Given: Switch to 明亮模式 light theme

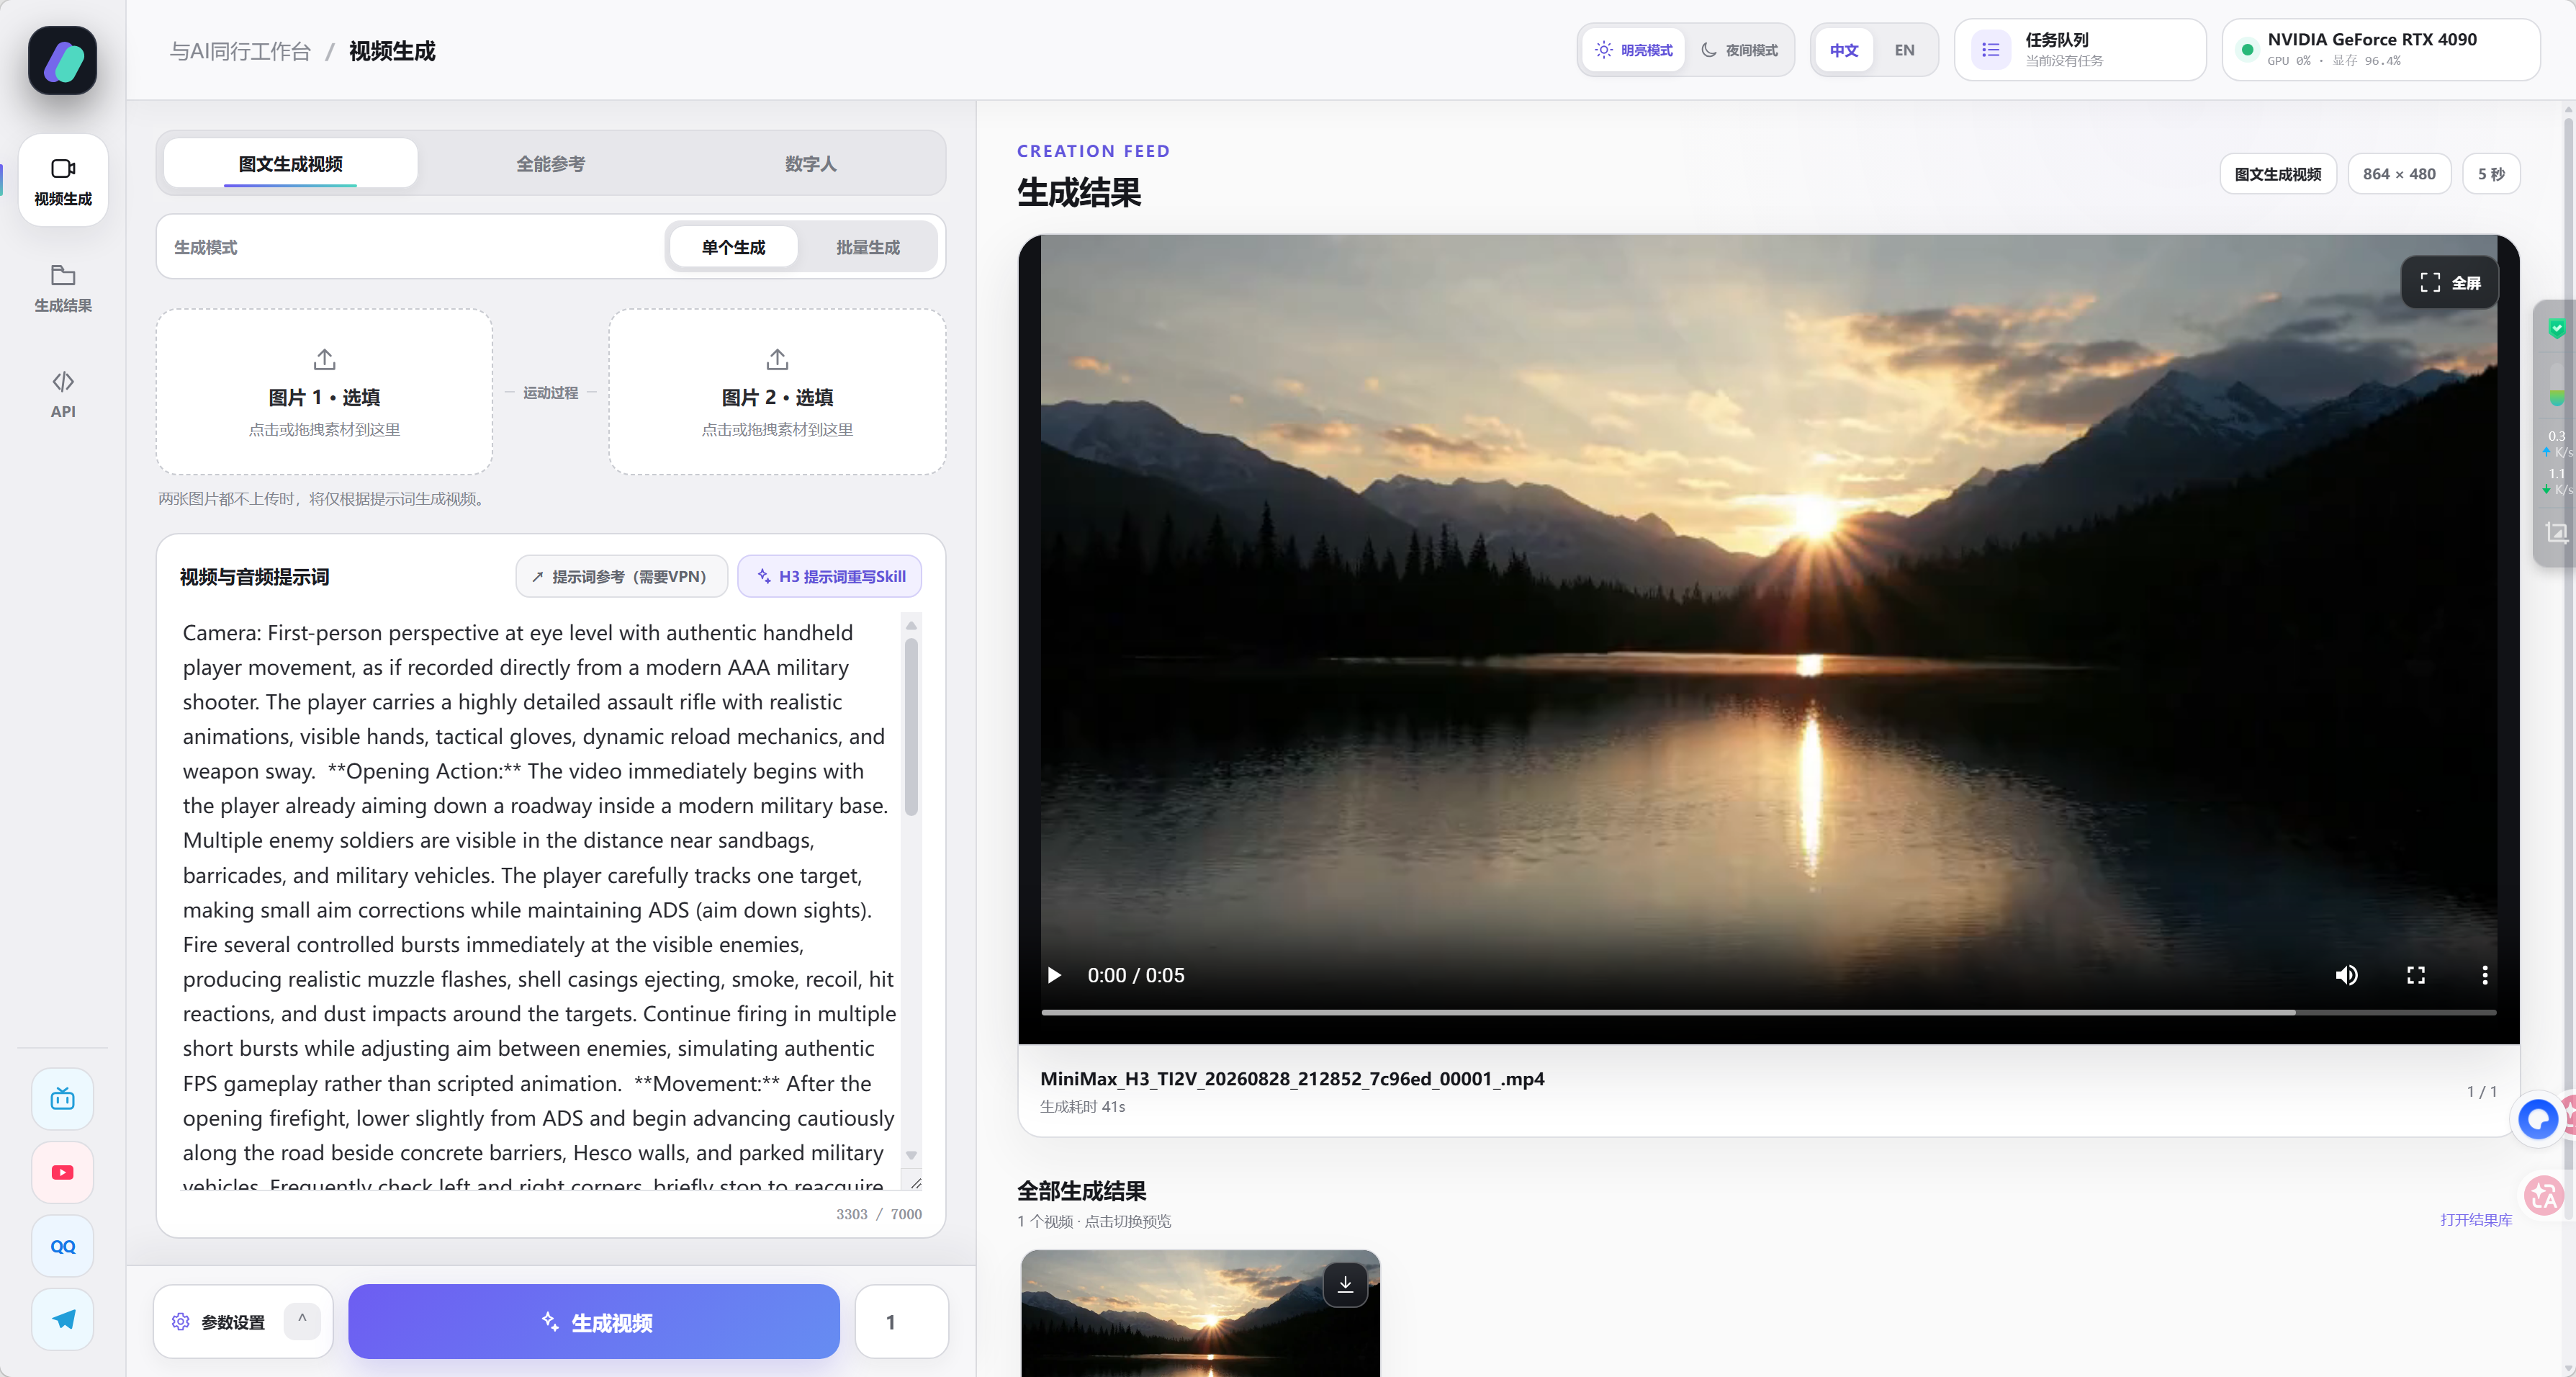Looking at the screenshot, I should click(x=1634, y=50).
